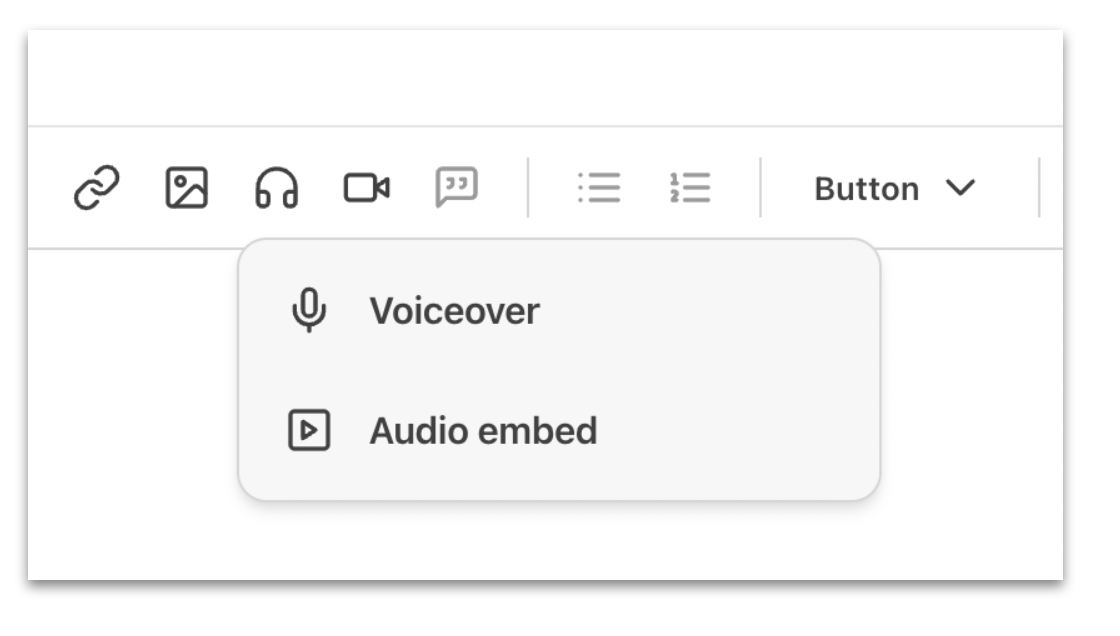Click the image insert icon

coord(186,188)
